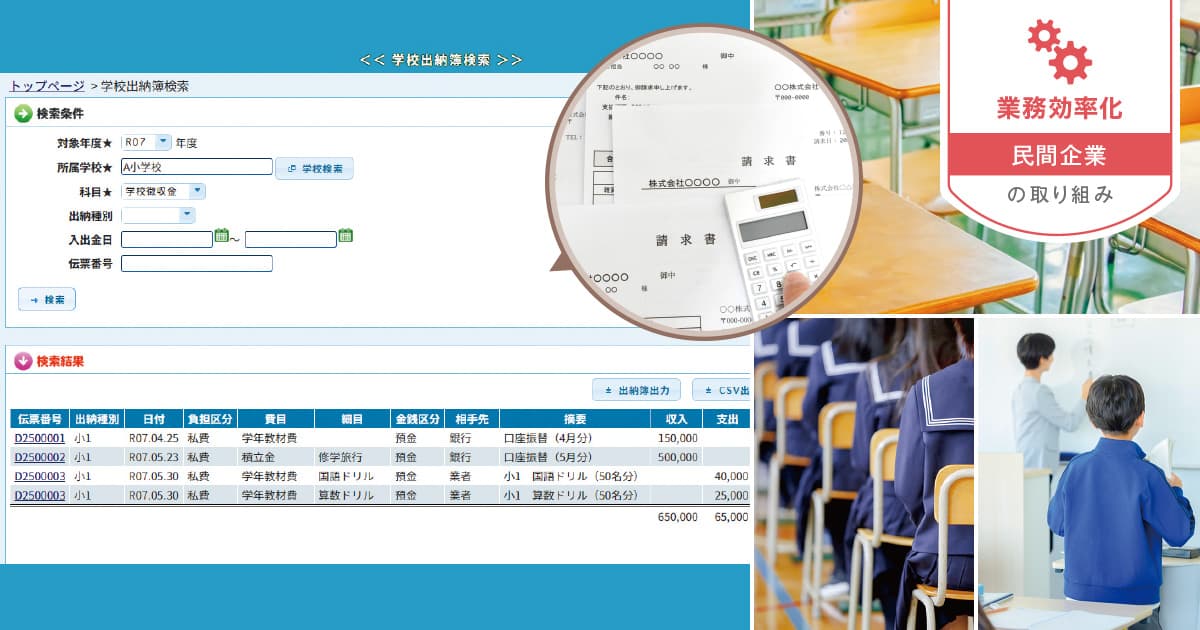The height and width of the screenshot is (630, 1200).
Task: Click the 650,000 income total
Action: click(x=678, y=517)
